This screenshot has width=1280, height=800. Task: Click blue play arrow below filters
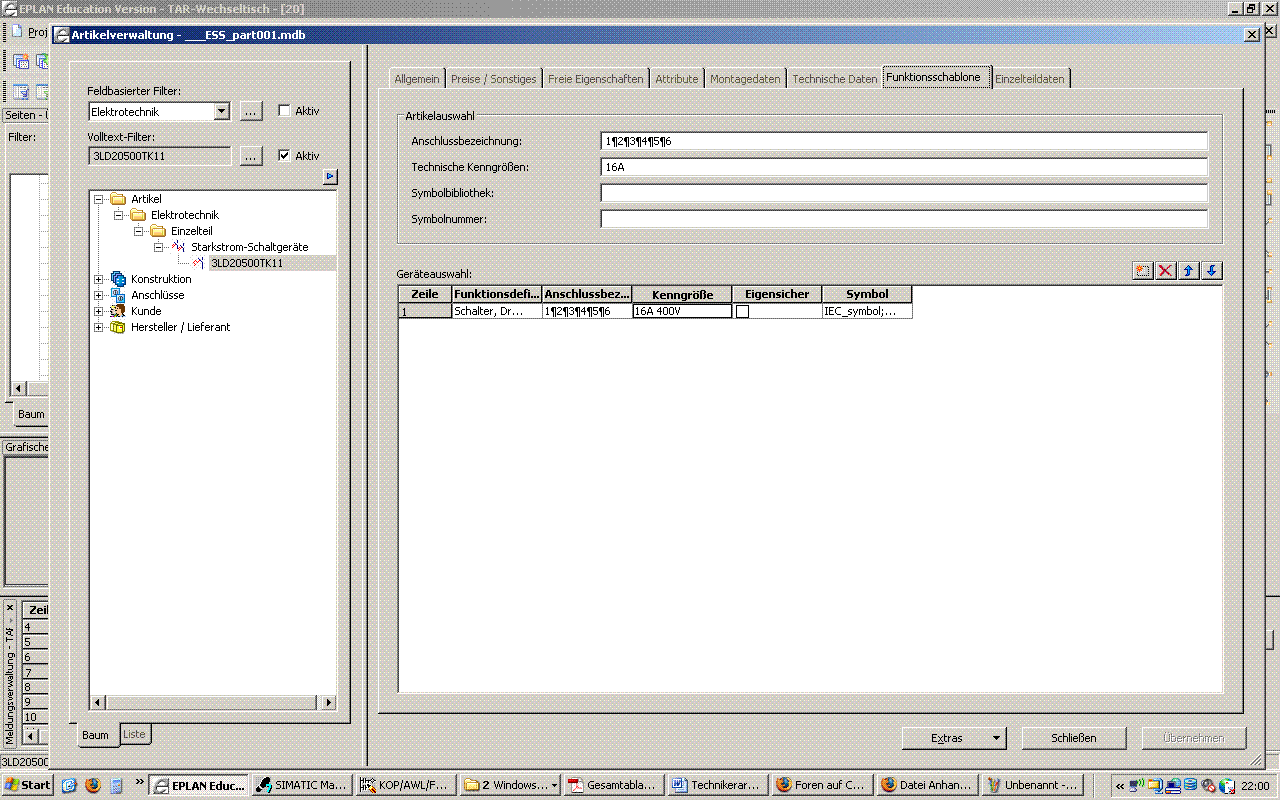(x=330, y=177)
